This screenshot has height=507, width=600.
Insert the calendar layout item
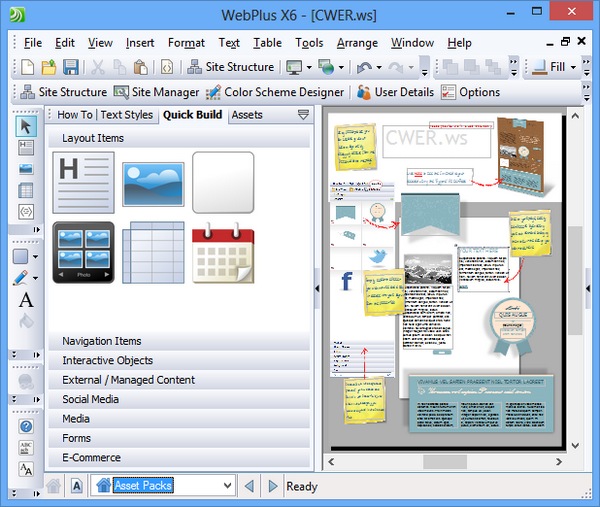click(x=223, y=253)
